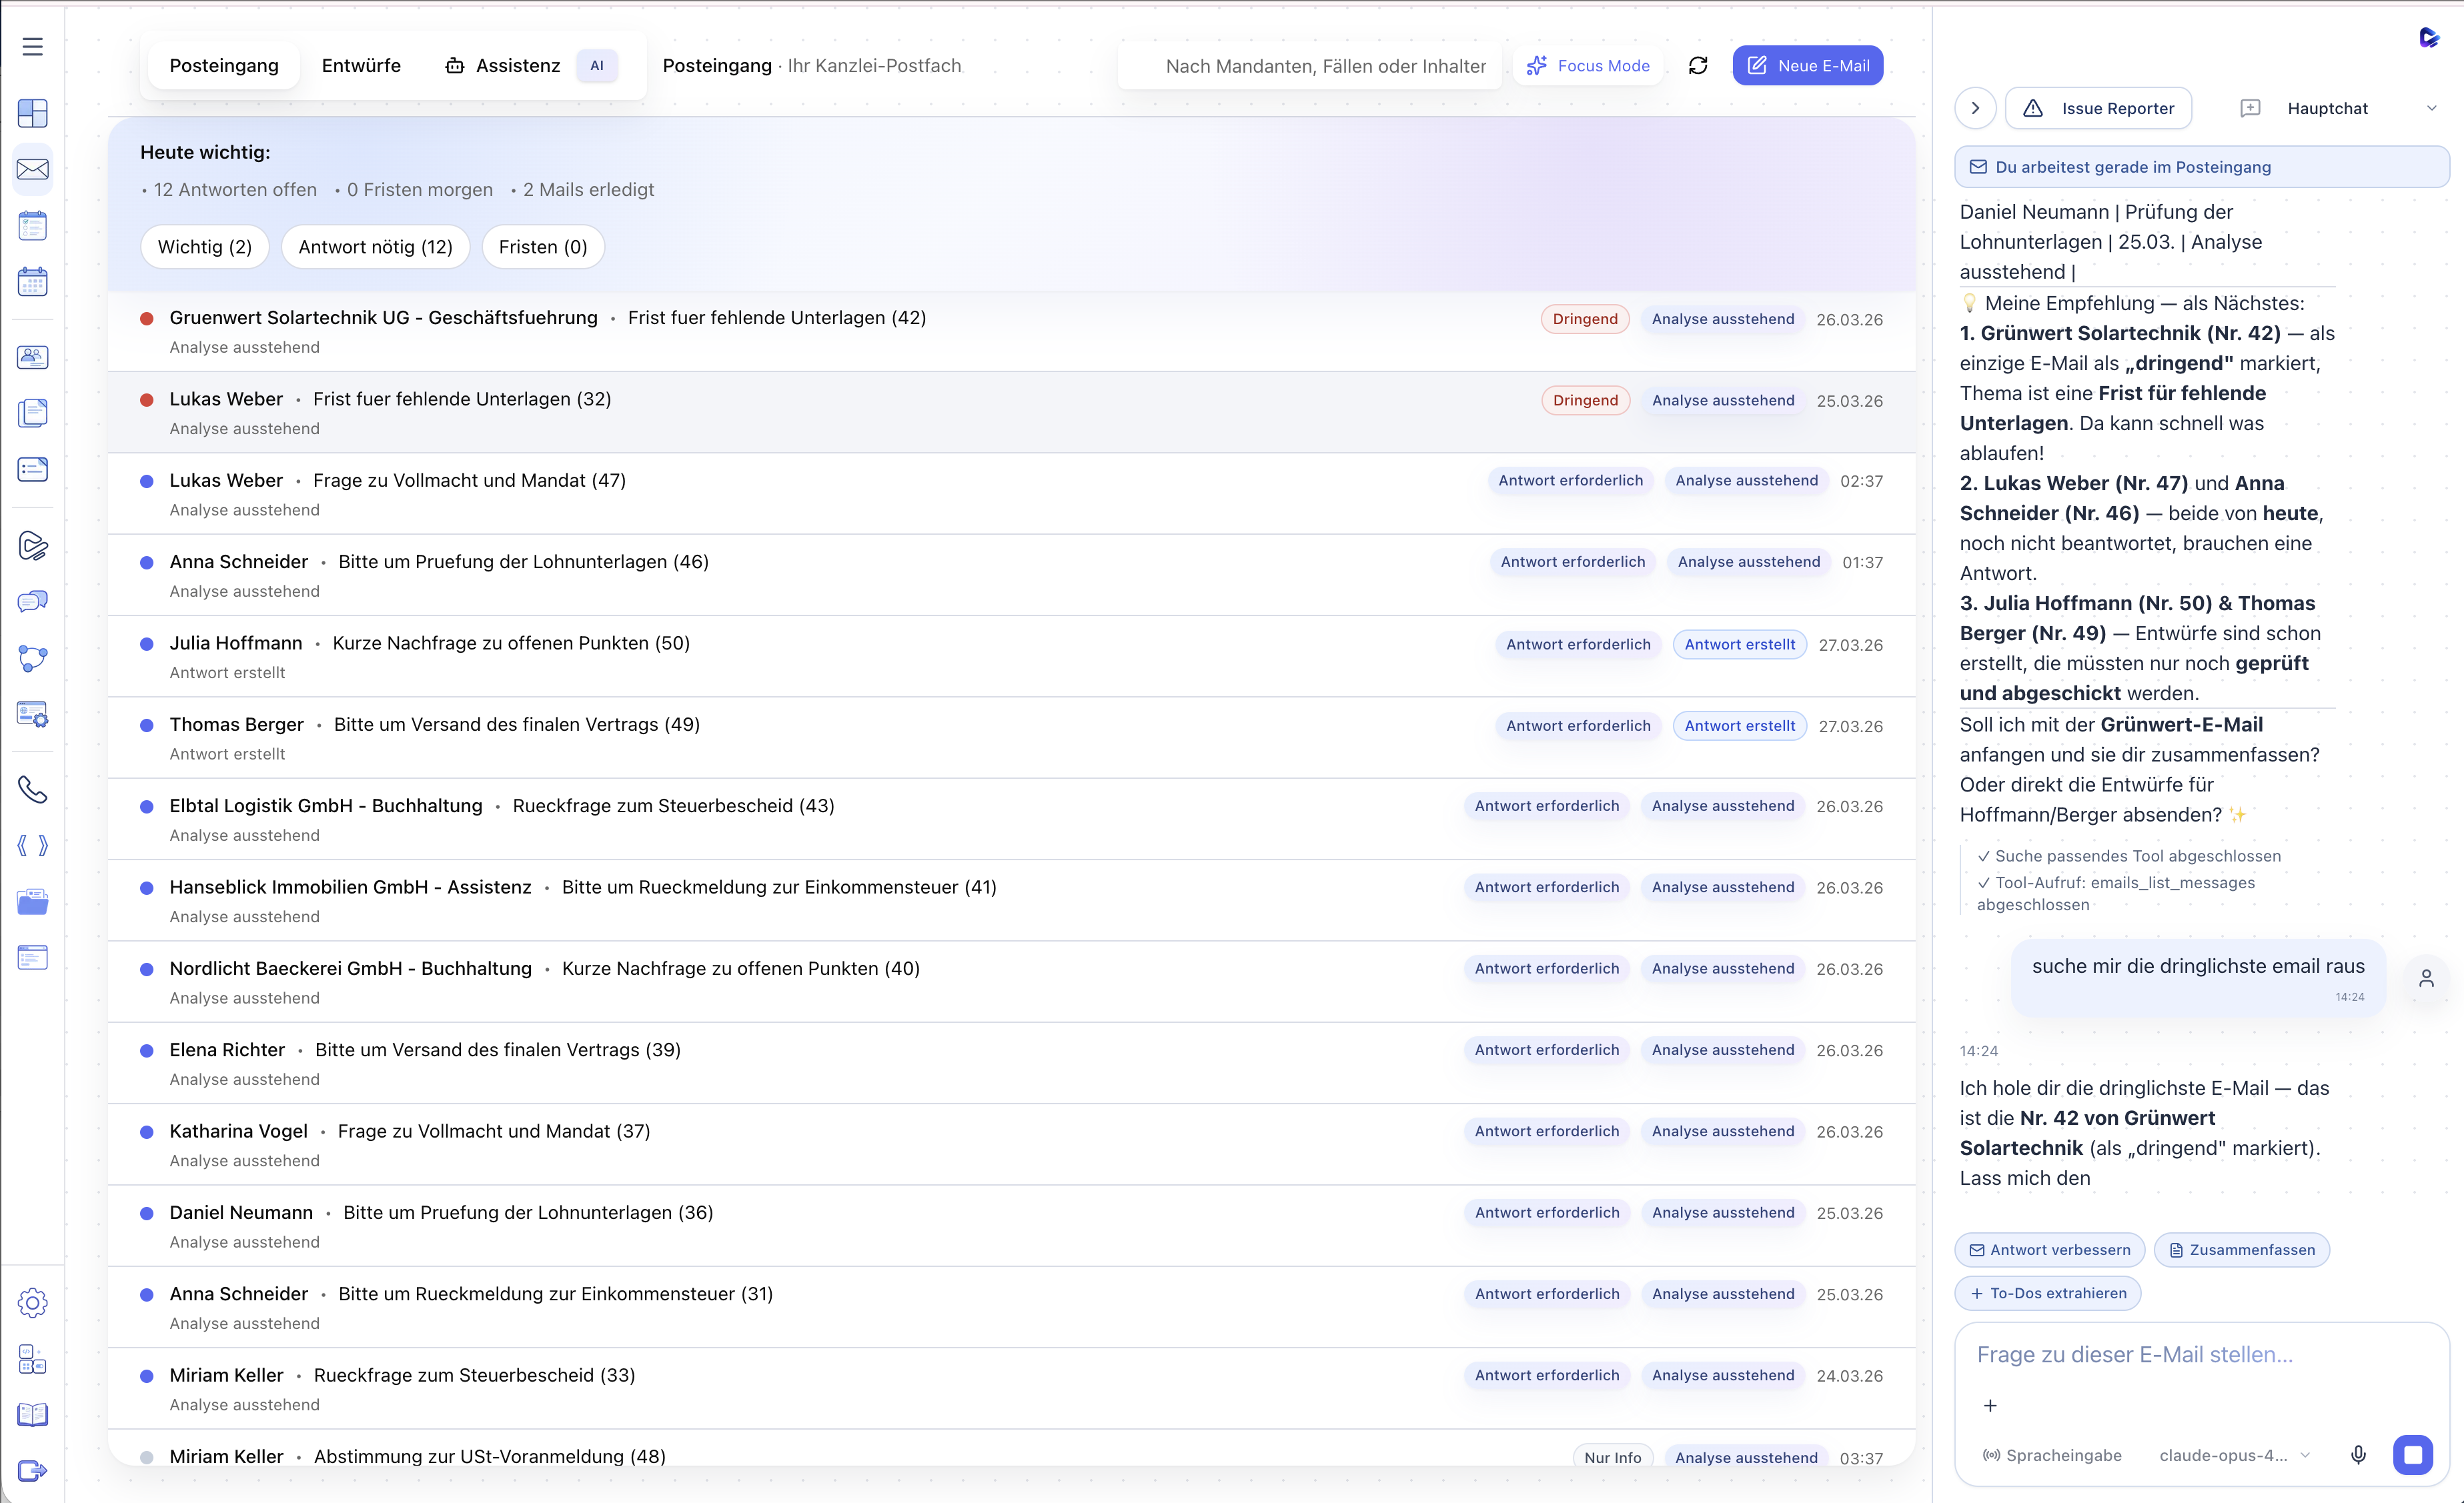
Task: Open the hamburger menu icon
Action: click(x=32, y=47)
